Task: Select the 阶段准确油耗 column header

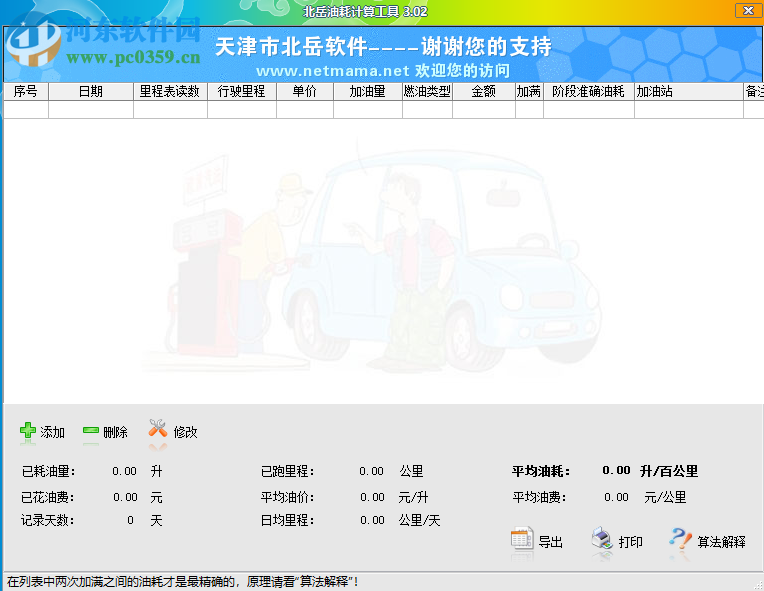Action: coord(589,92)
